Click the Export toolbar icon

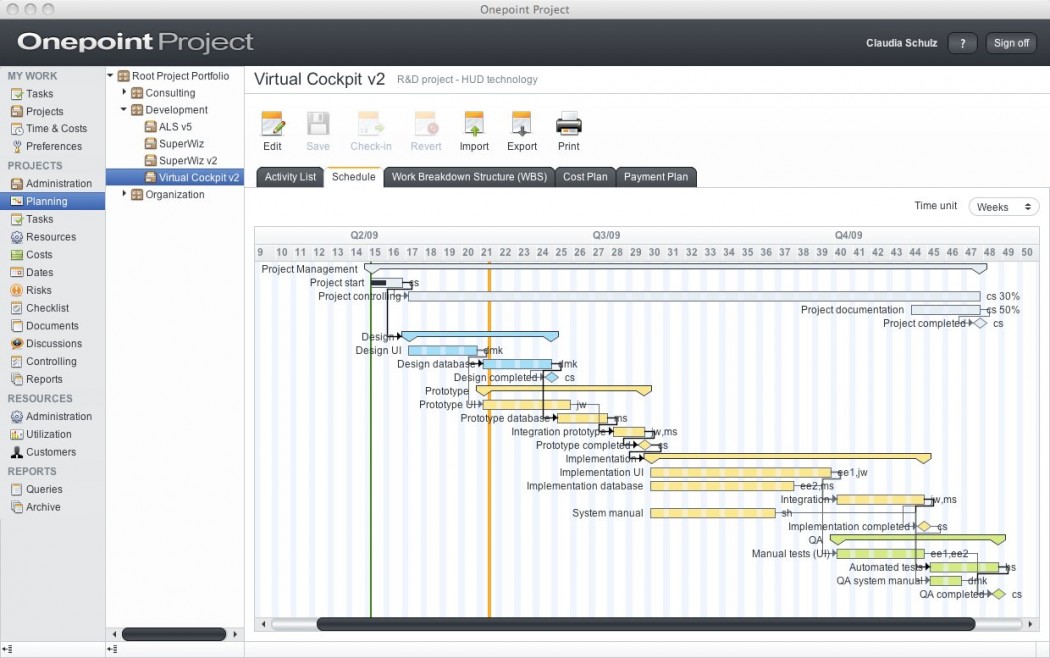point(522,124)
